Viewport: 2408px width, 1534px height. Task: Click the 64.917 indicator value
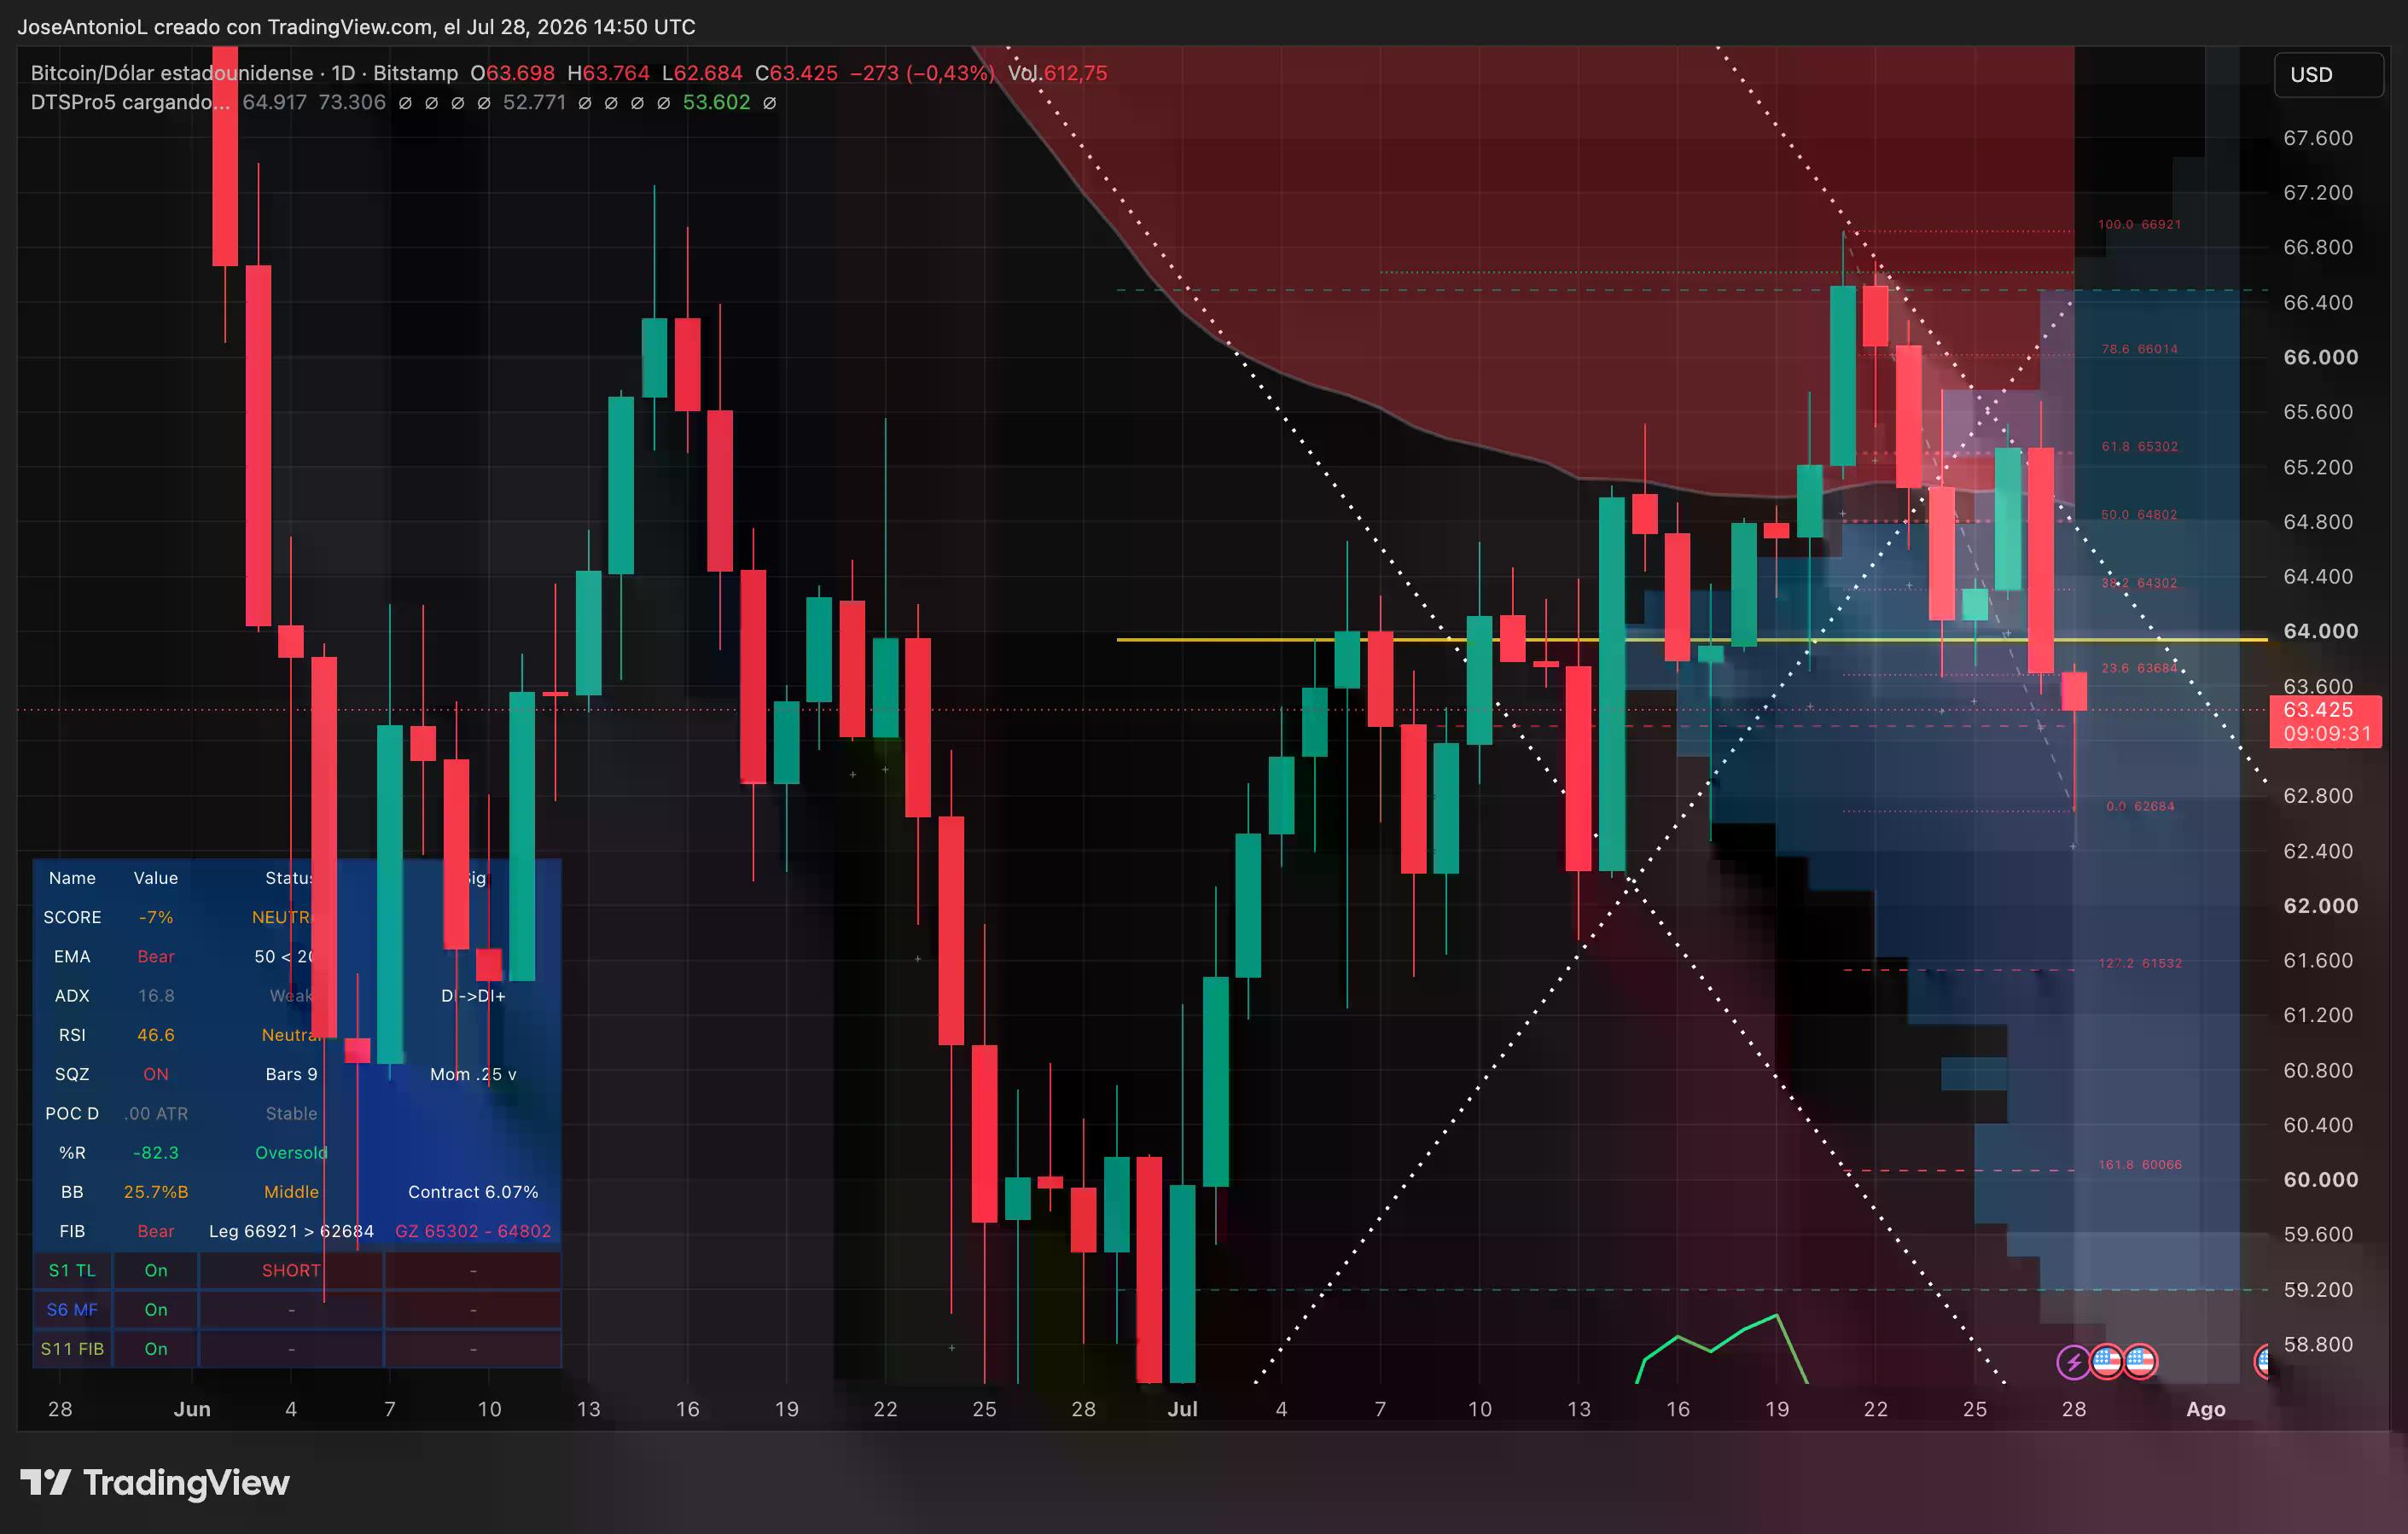click(274, 102)
